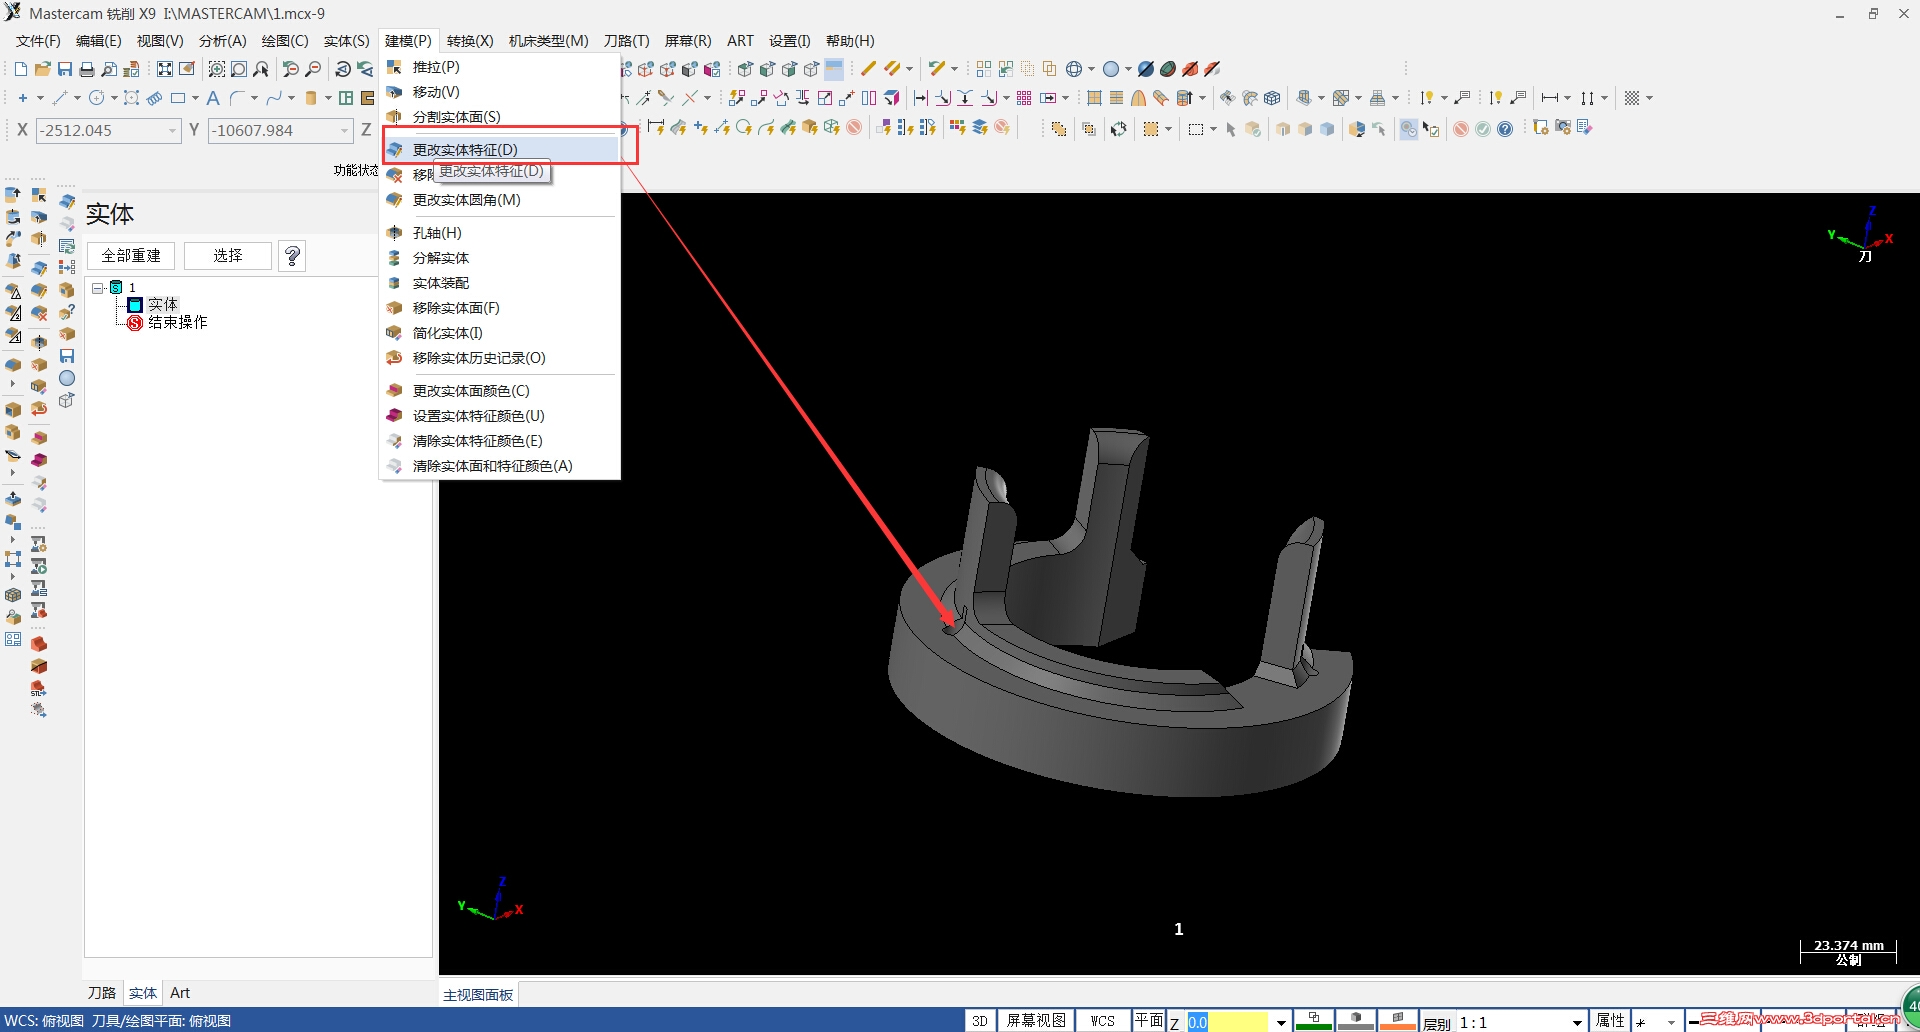Click the question mark help button in Solids panel
1920x1032 pixels.
(x=292, y=256)
